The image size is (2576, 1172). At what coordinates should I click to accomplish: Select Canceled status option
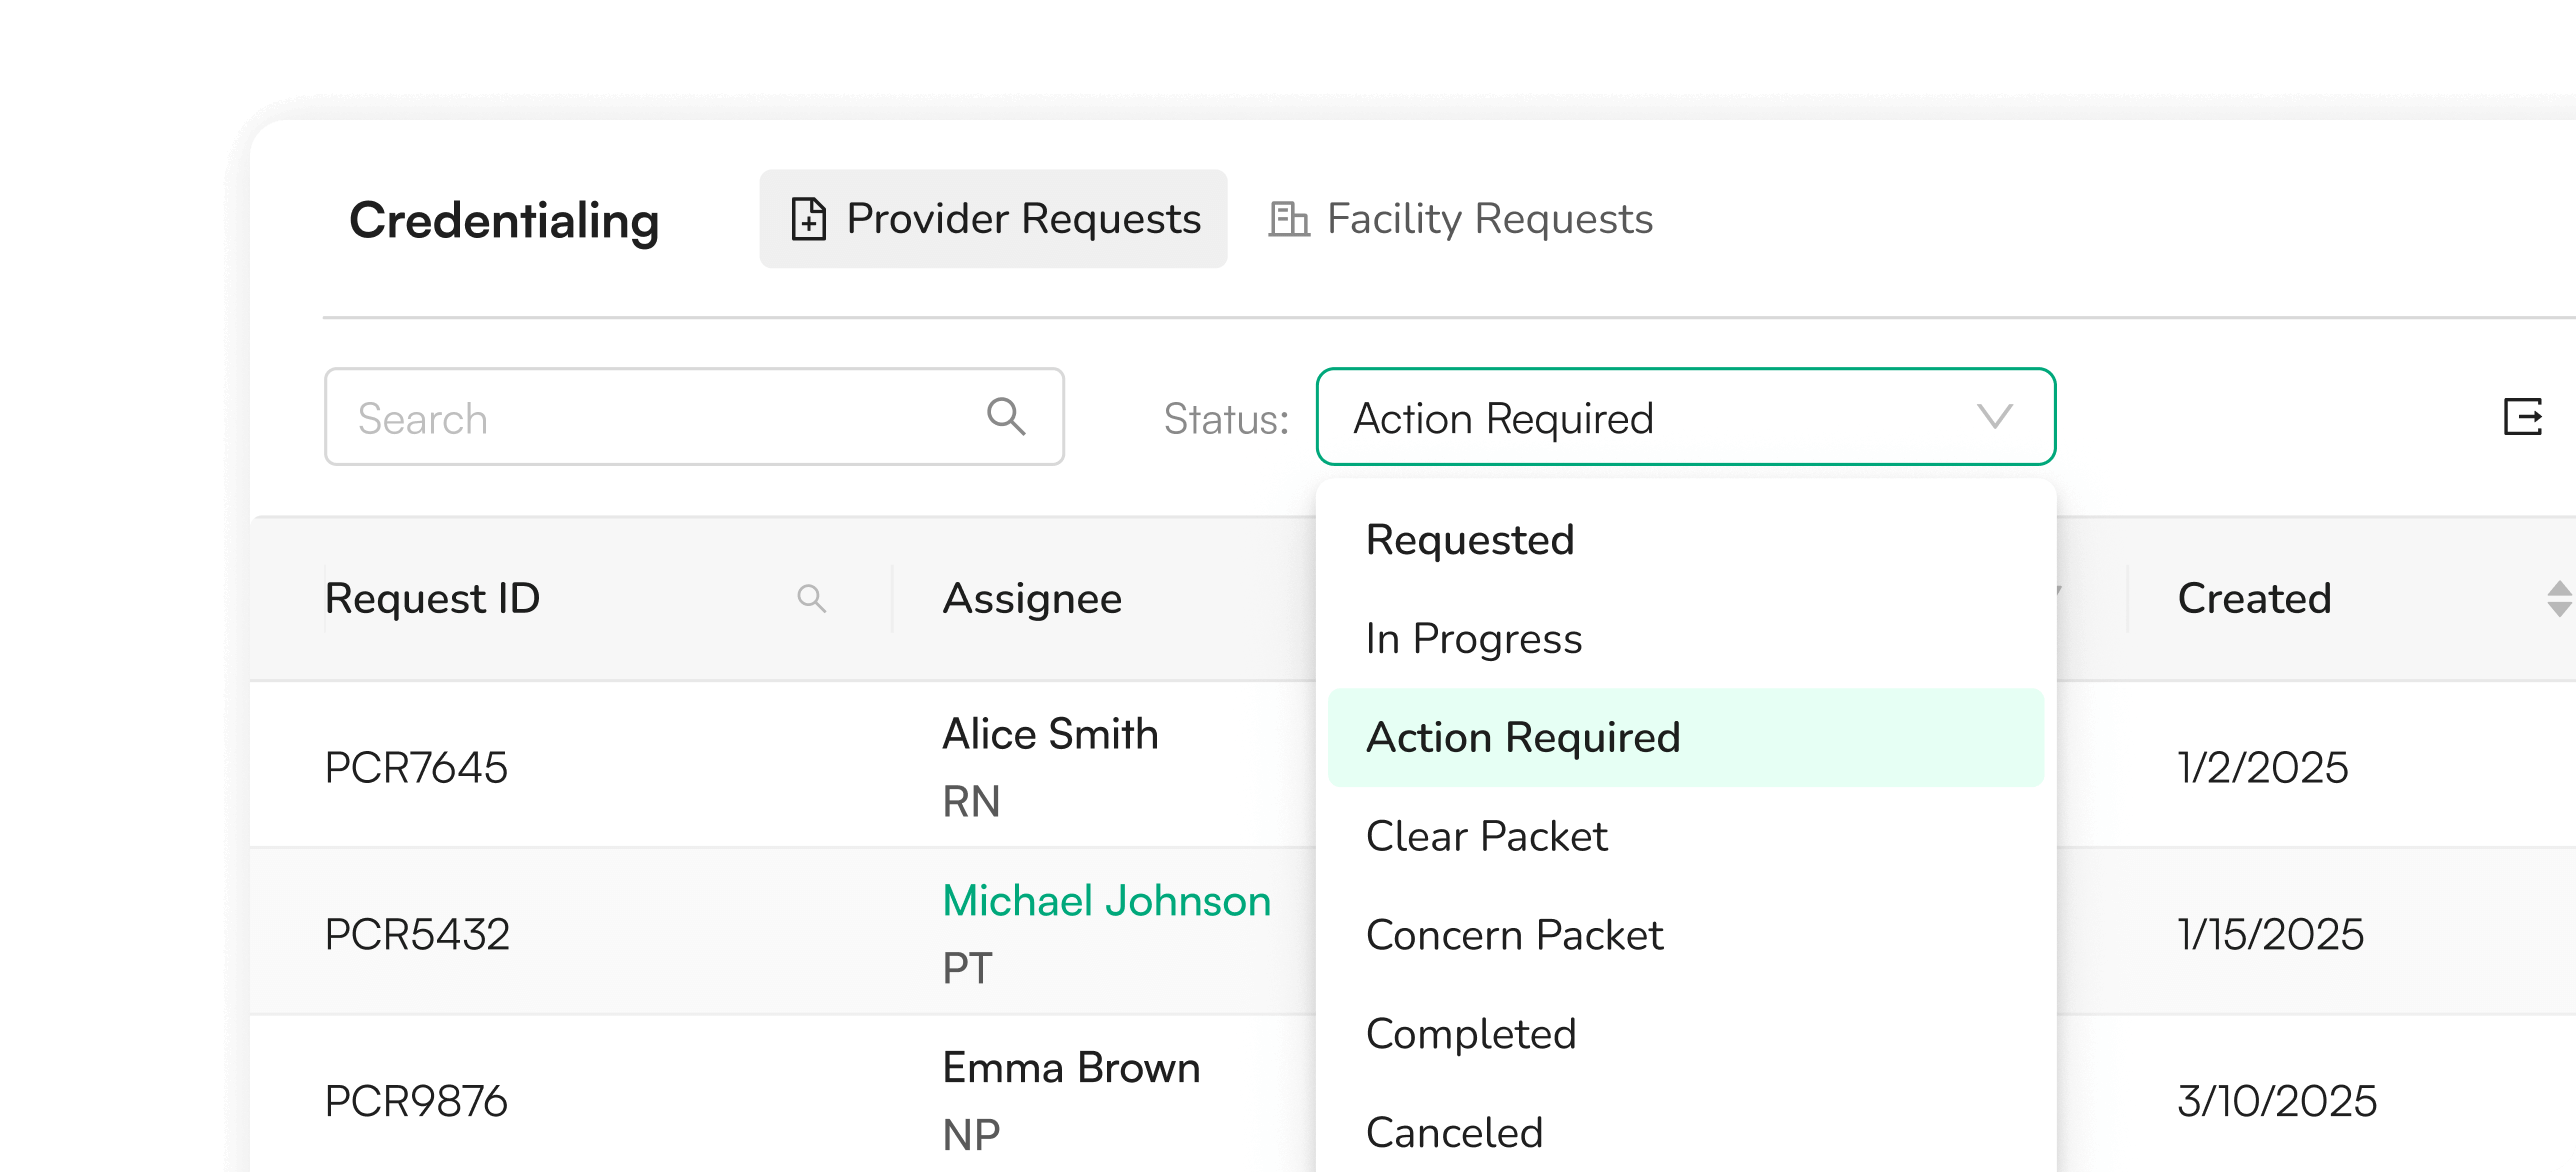(1686, 1133)
